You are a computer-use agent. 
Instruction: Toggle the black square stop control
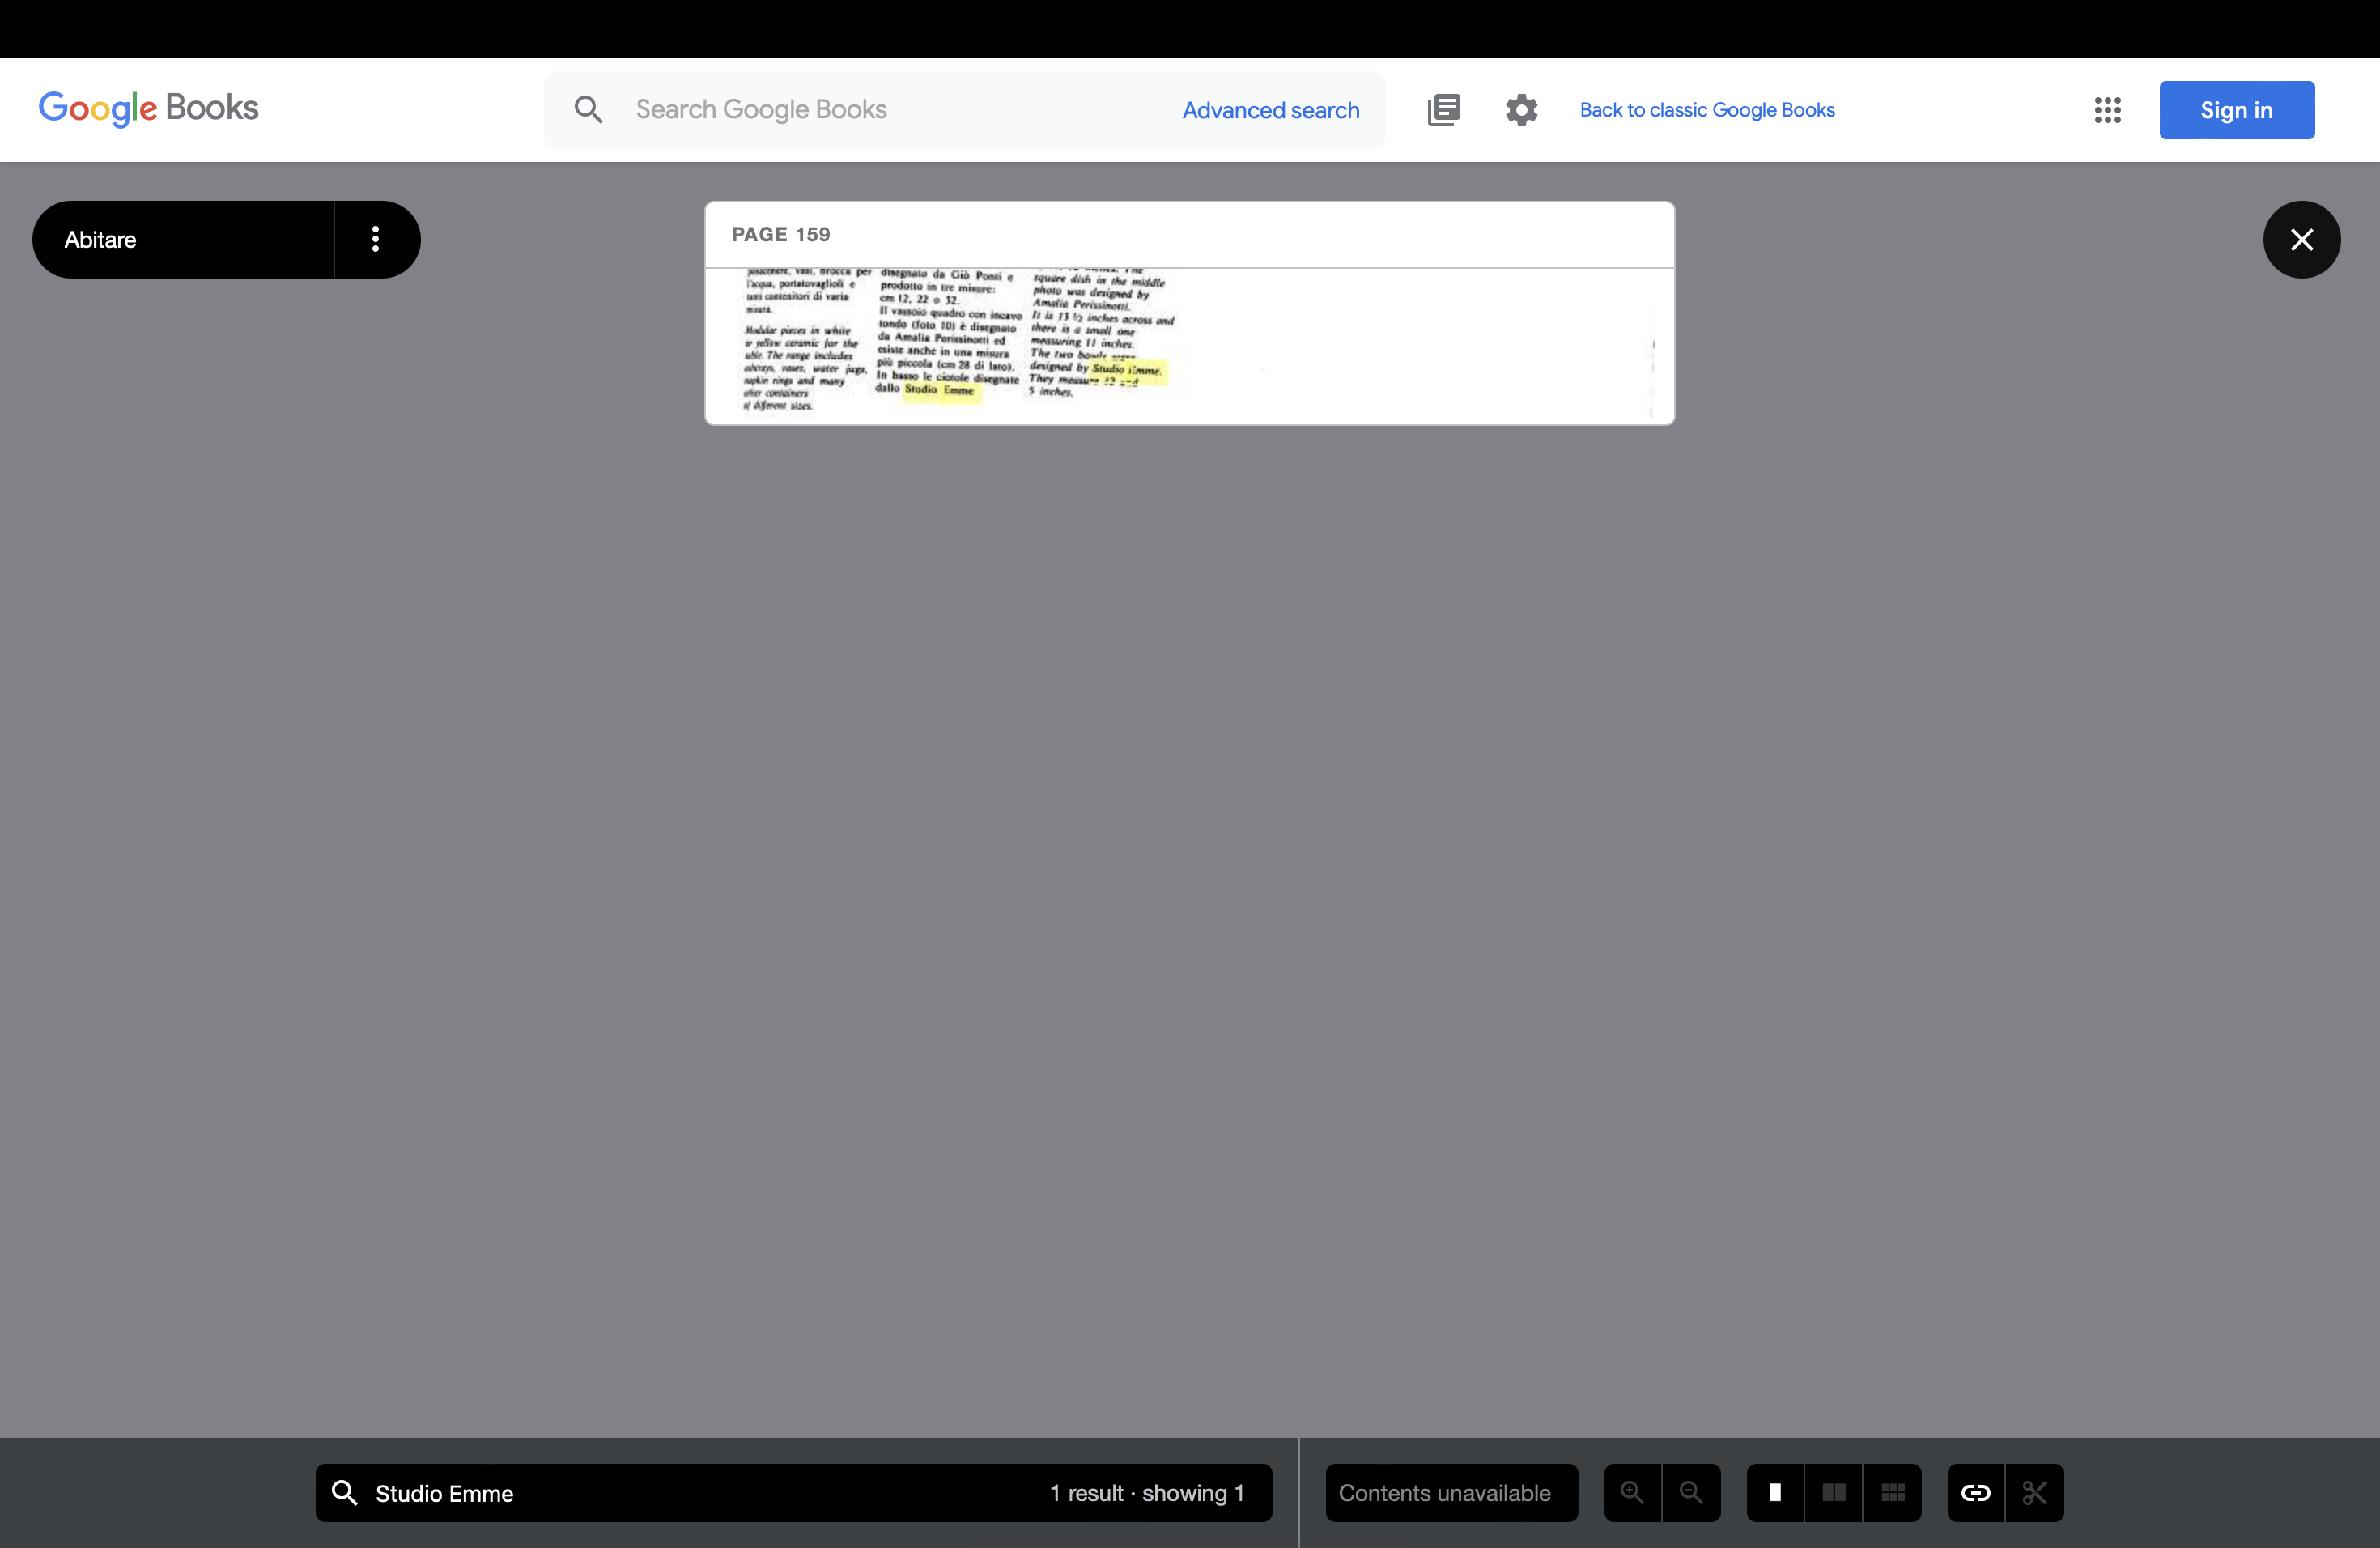coord(1776,1492)
